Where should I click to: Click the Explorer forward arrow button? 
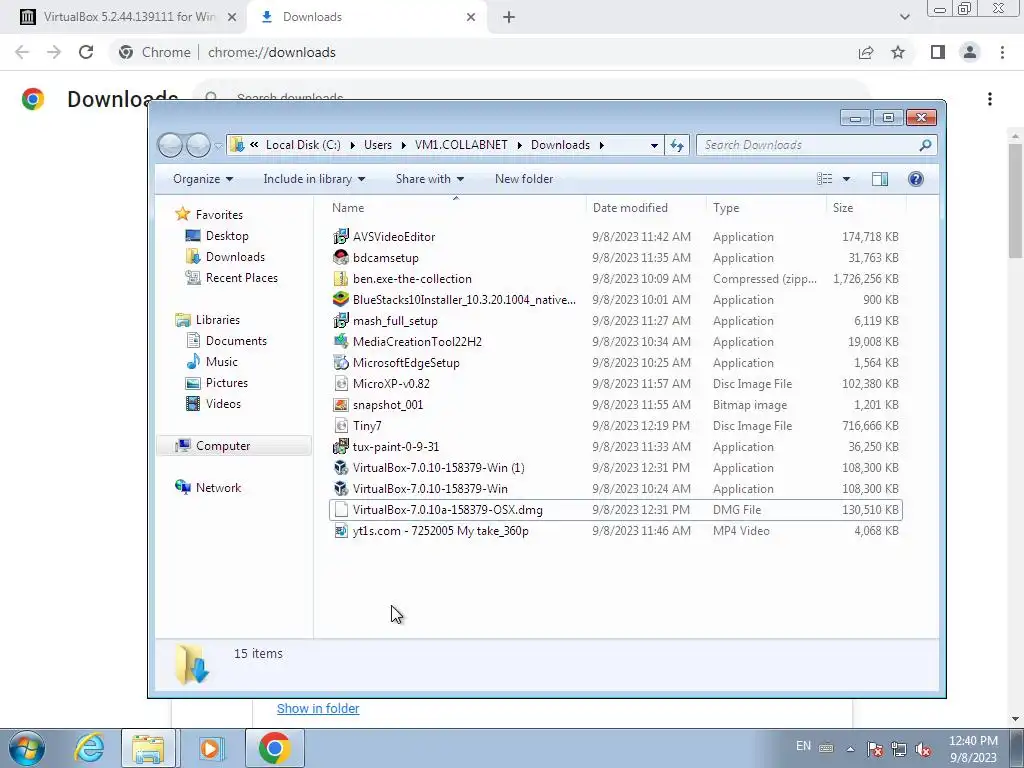click(x=198, y=145)
